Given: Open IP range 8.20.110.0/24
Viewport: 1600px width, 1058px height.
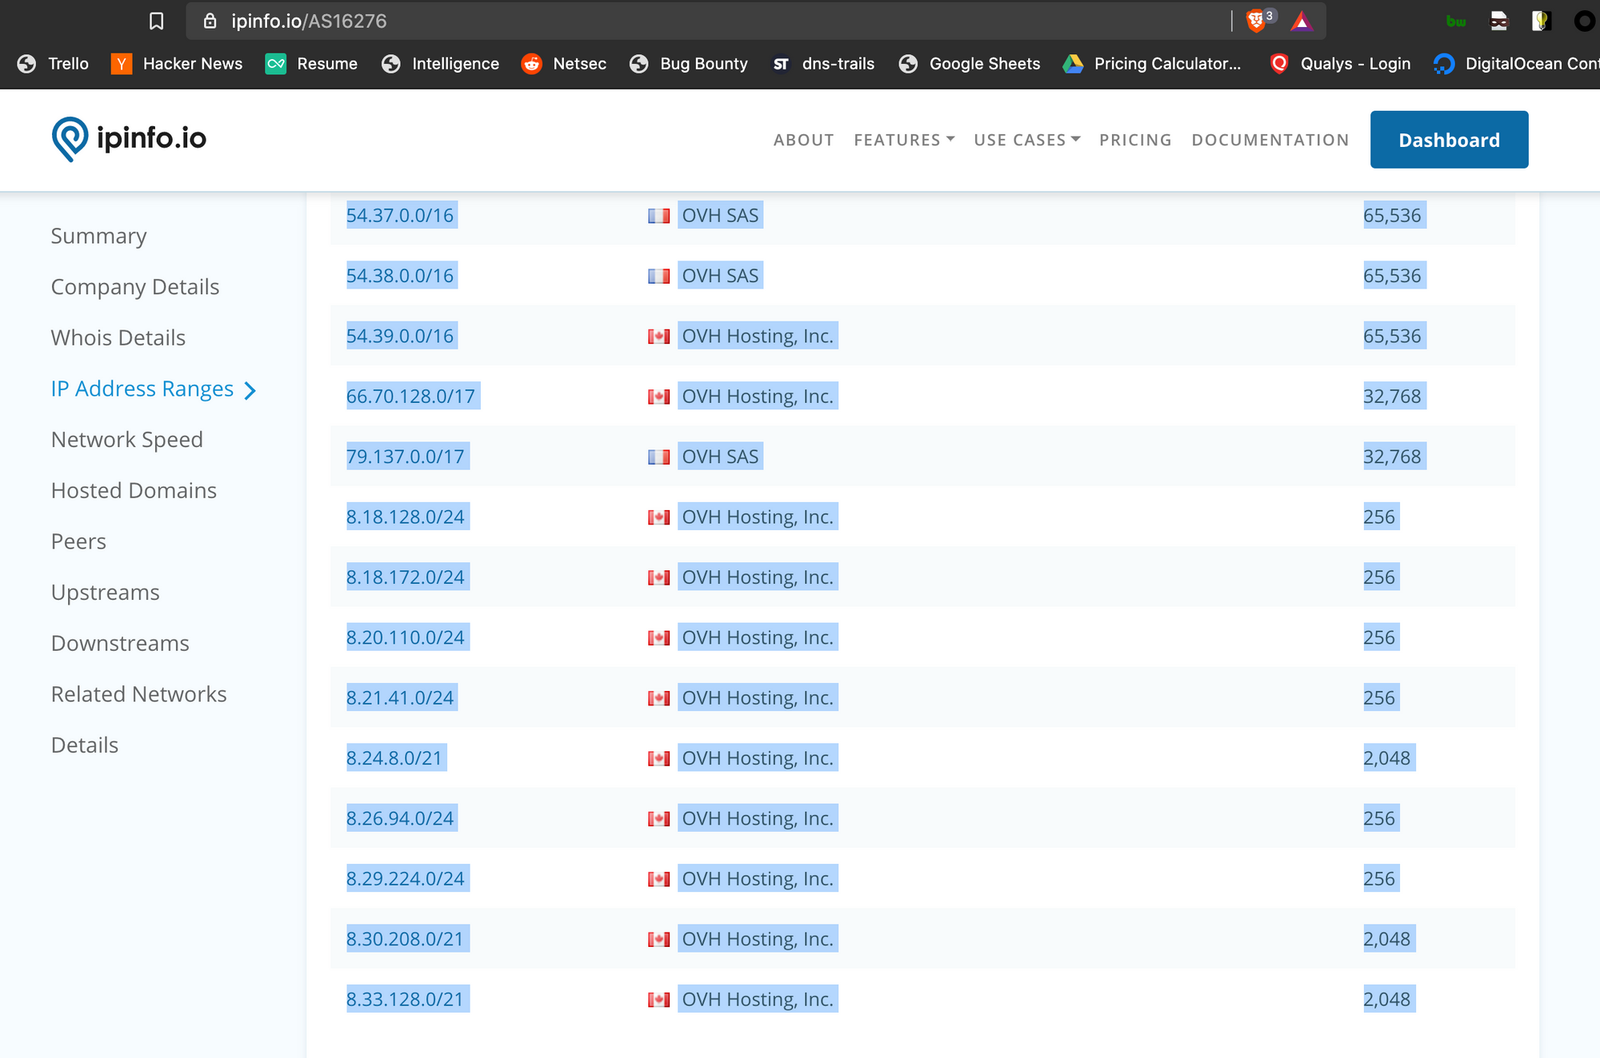Looking at the screenshot, I should point(406,638).
